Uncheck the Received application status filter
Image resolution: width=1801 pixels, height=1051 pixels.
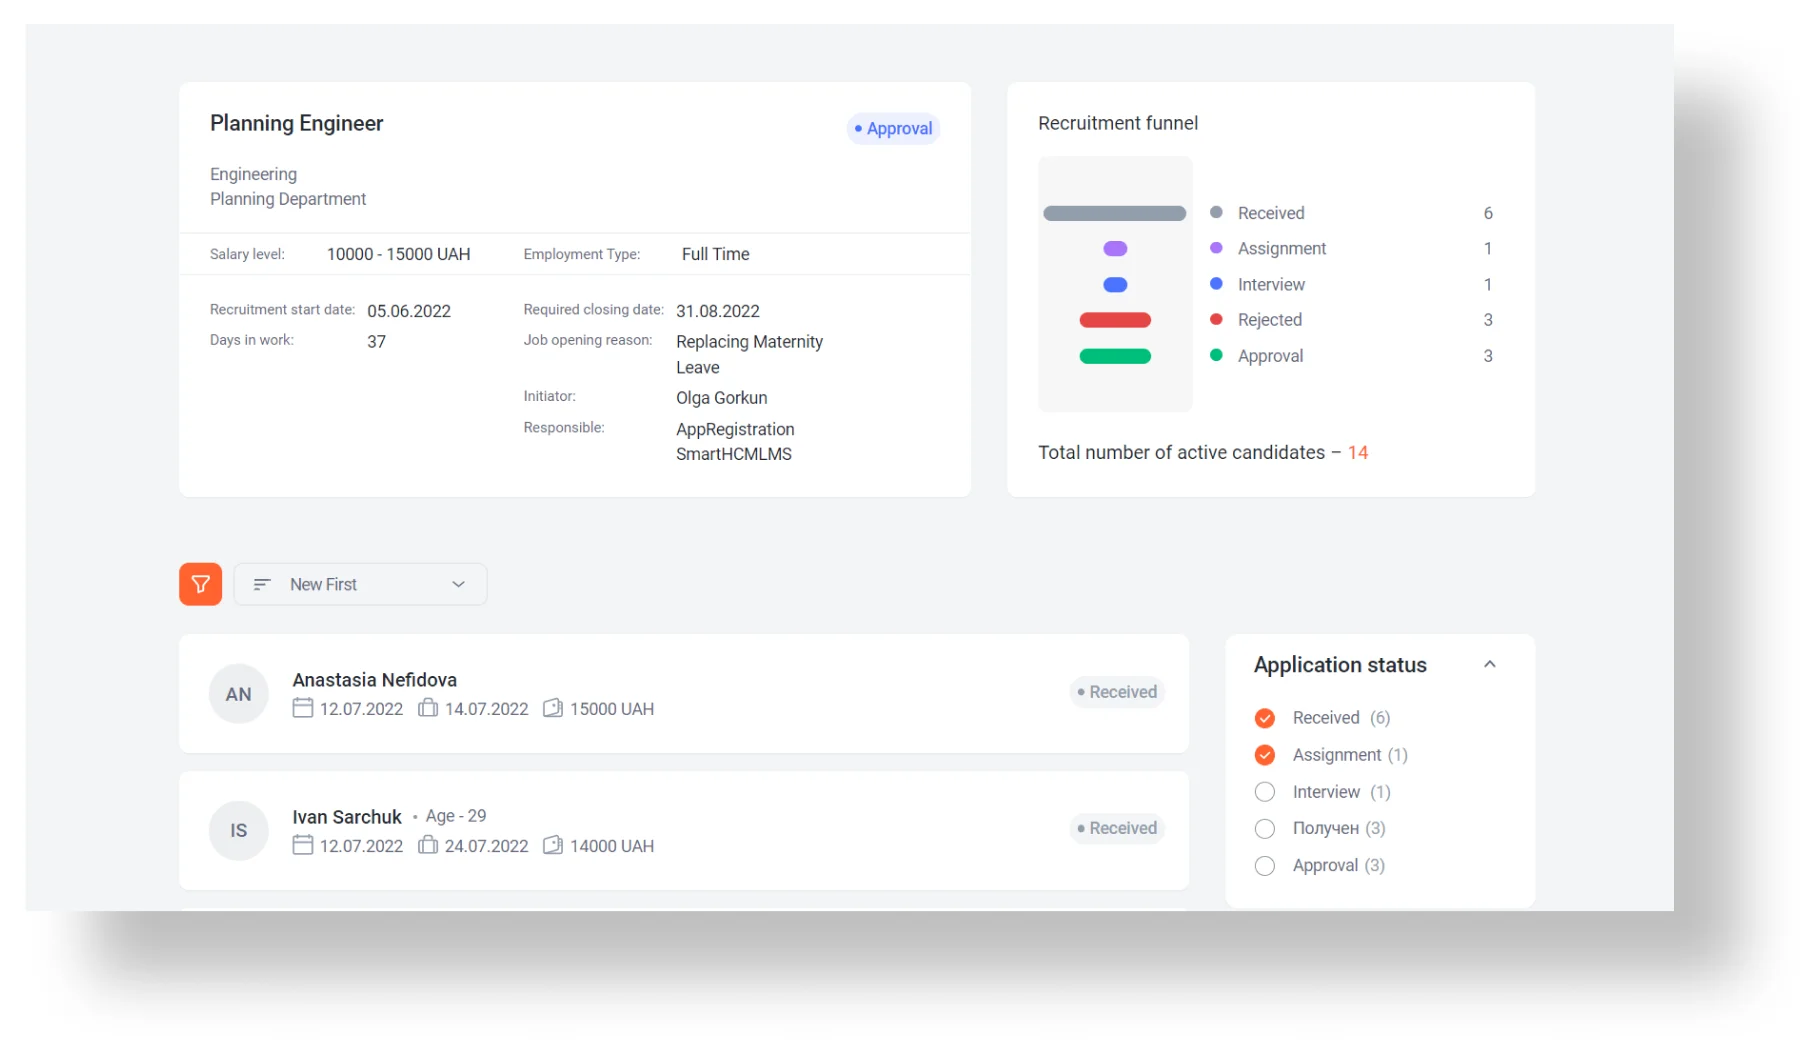[x=1264, y=718]
